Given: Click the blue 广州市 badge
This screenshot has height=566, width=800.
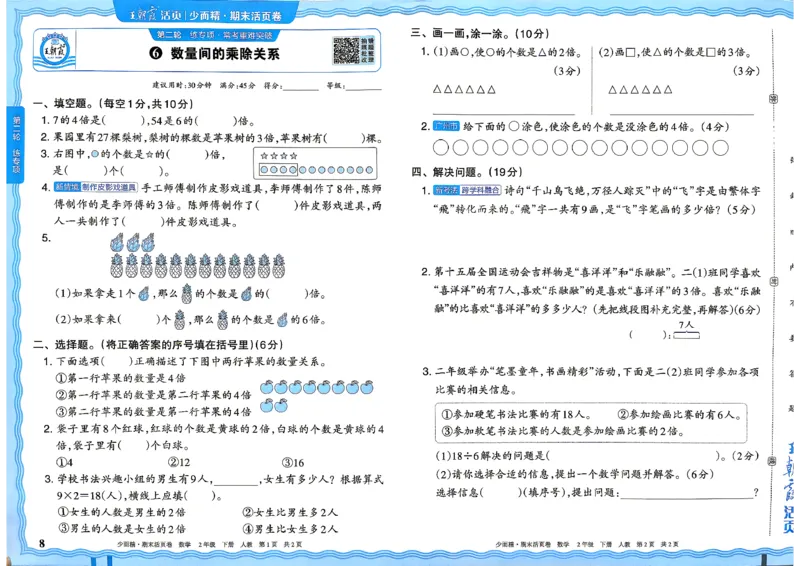Looking at the screenshot, I should 446,126.
